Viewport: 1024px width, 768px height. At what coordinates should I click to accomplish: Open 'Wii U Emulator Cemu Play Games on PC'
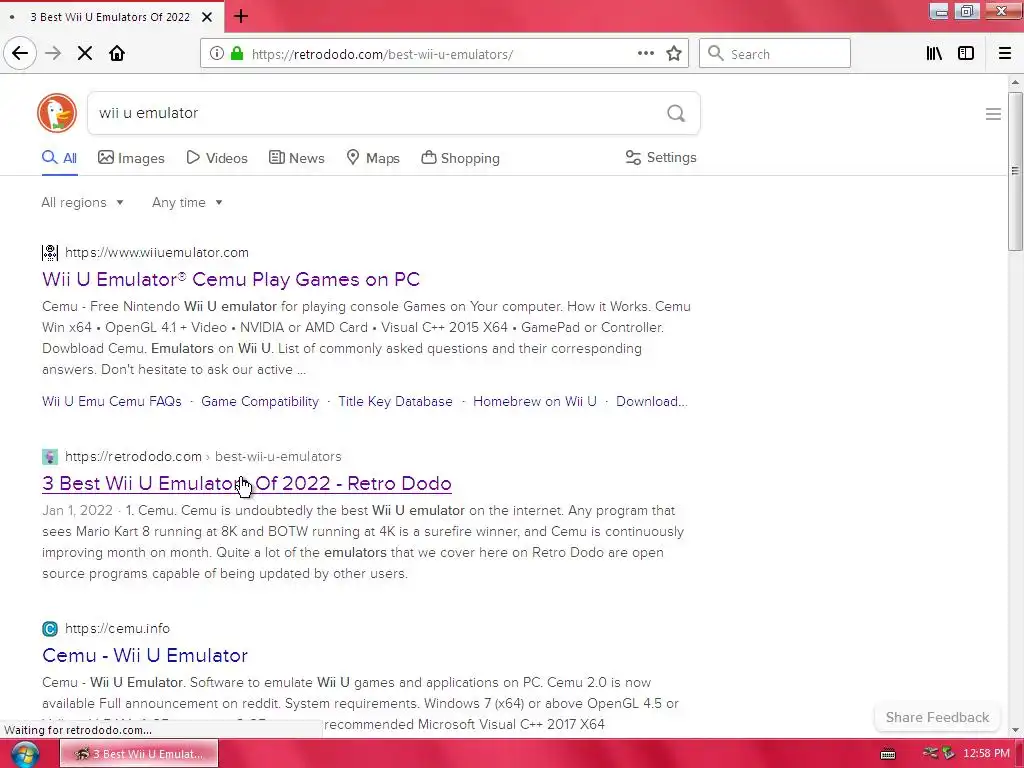tap(231, 279)
